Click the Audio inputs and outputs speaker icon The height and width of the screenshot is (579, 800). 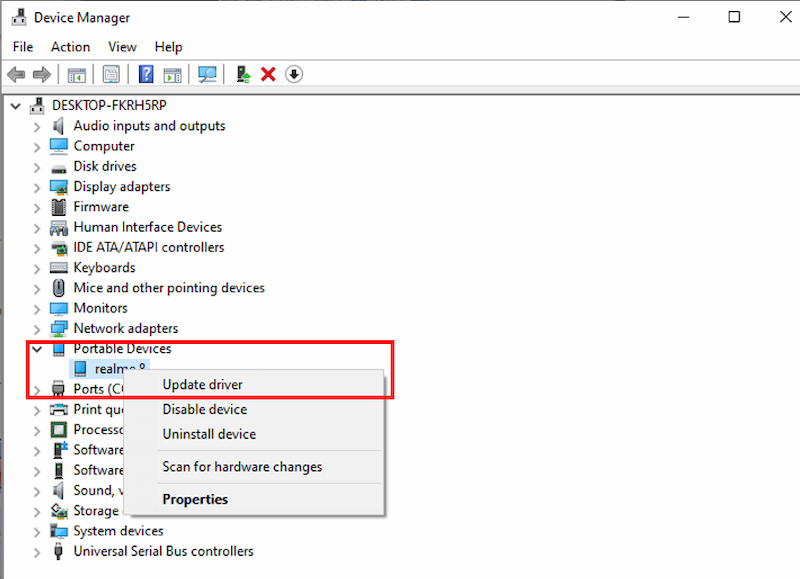58,126
